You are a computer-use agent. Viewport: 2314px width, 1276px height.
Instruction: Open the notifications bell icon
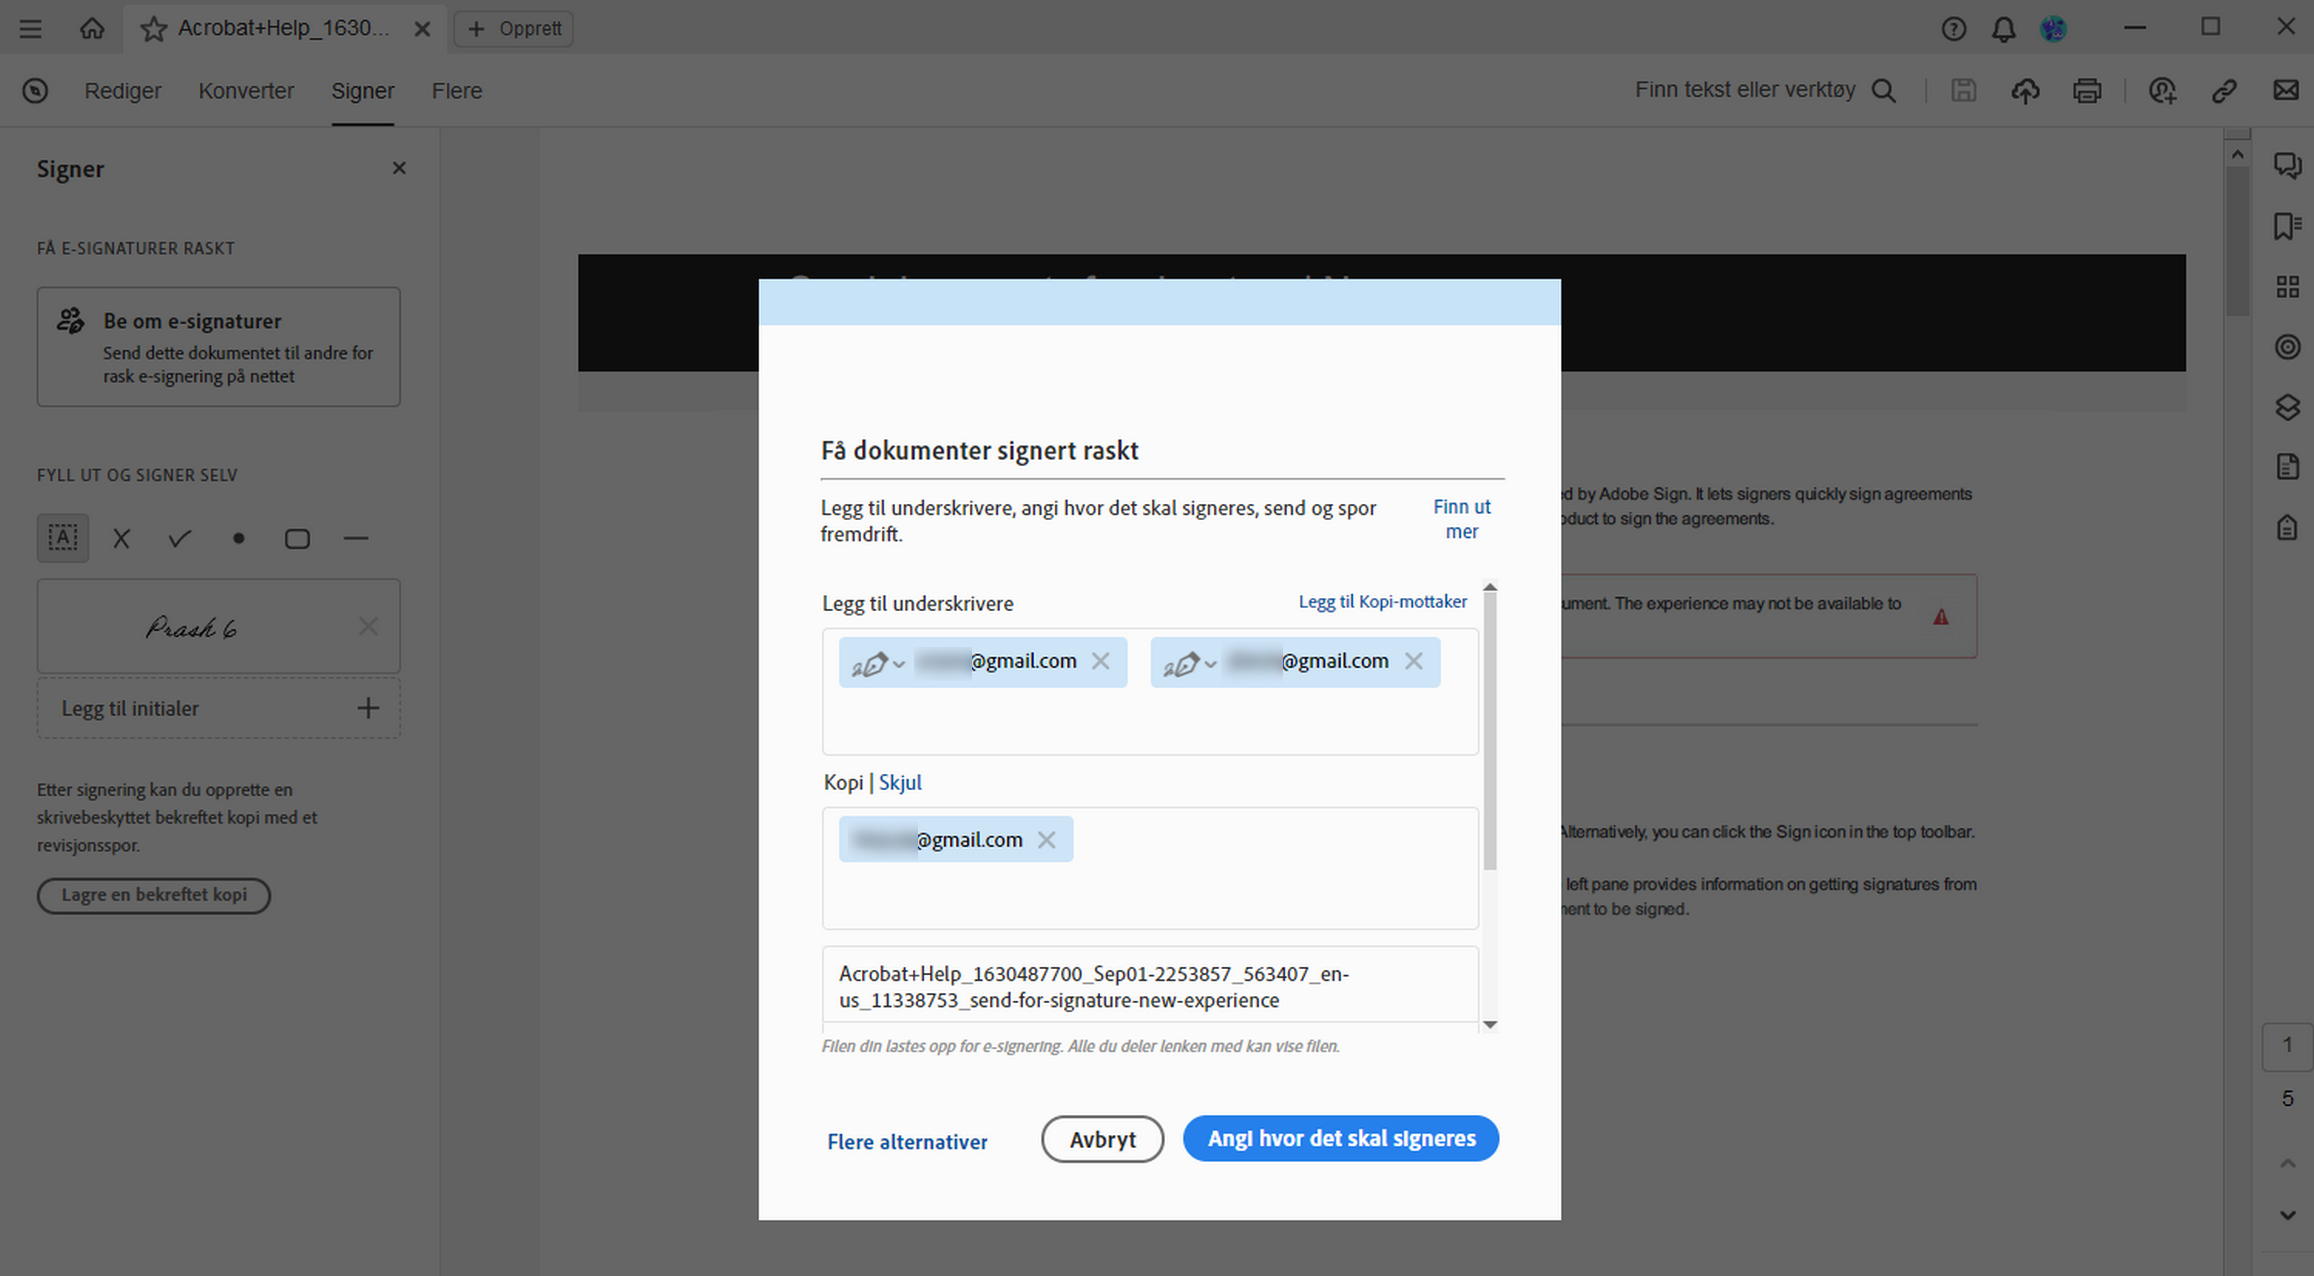[x=2003, y=29]
